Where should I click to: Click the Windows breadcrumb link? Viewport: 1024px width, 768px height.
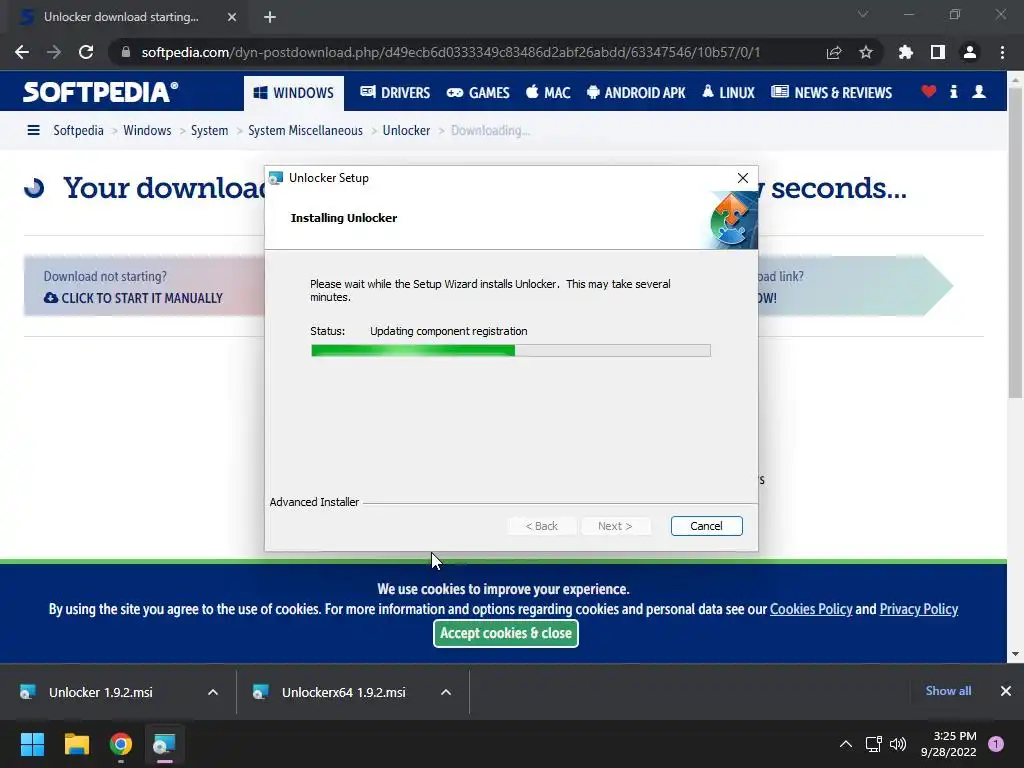(147, 130)
